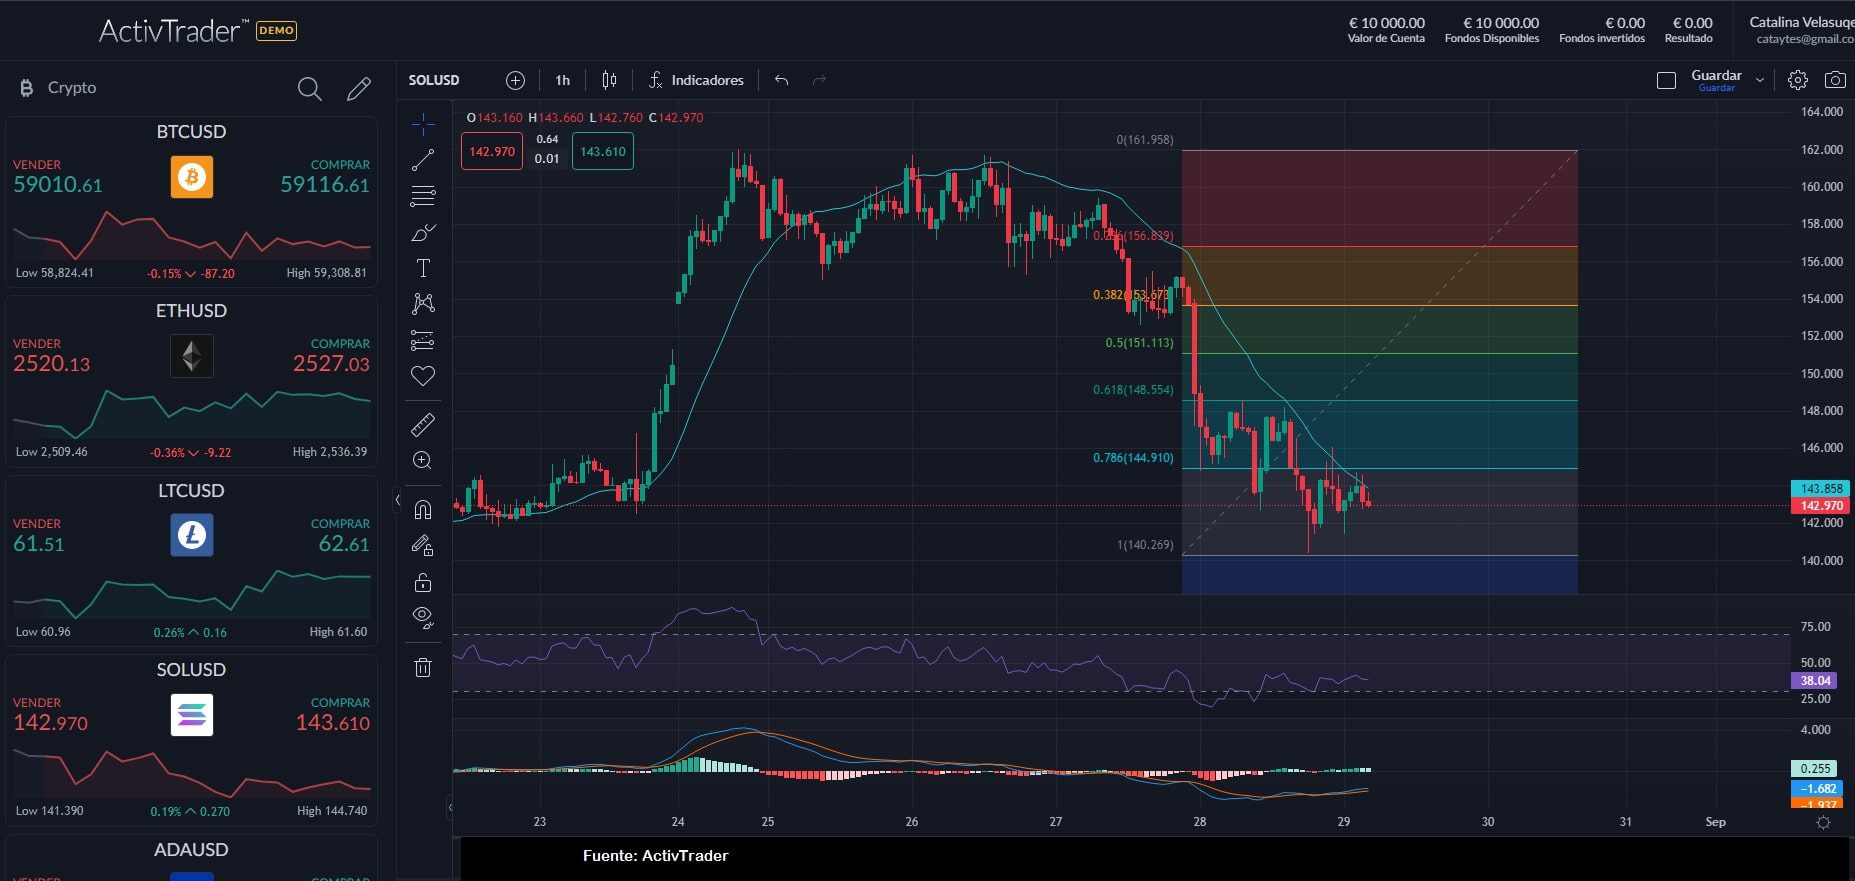
Task: Expand the Guardar dropdown arrow
Action: 1760,80
